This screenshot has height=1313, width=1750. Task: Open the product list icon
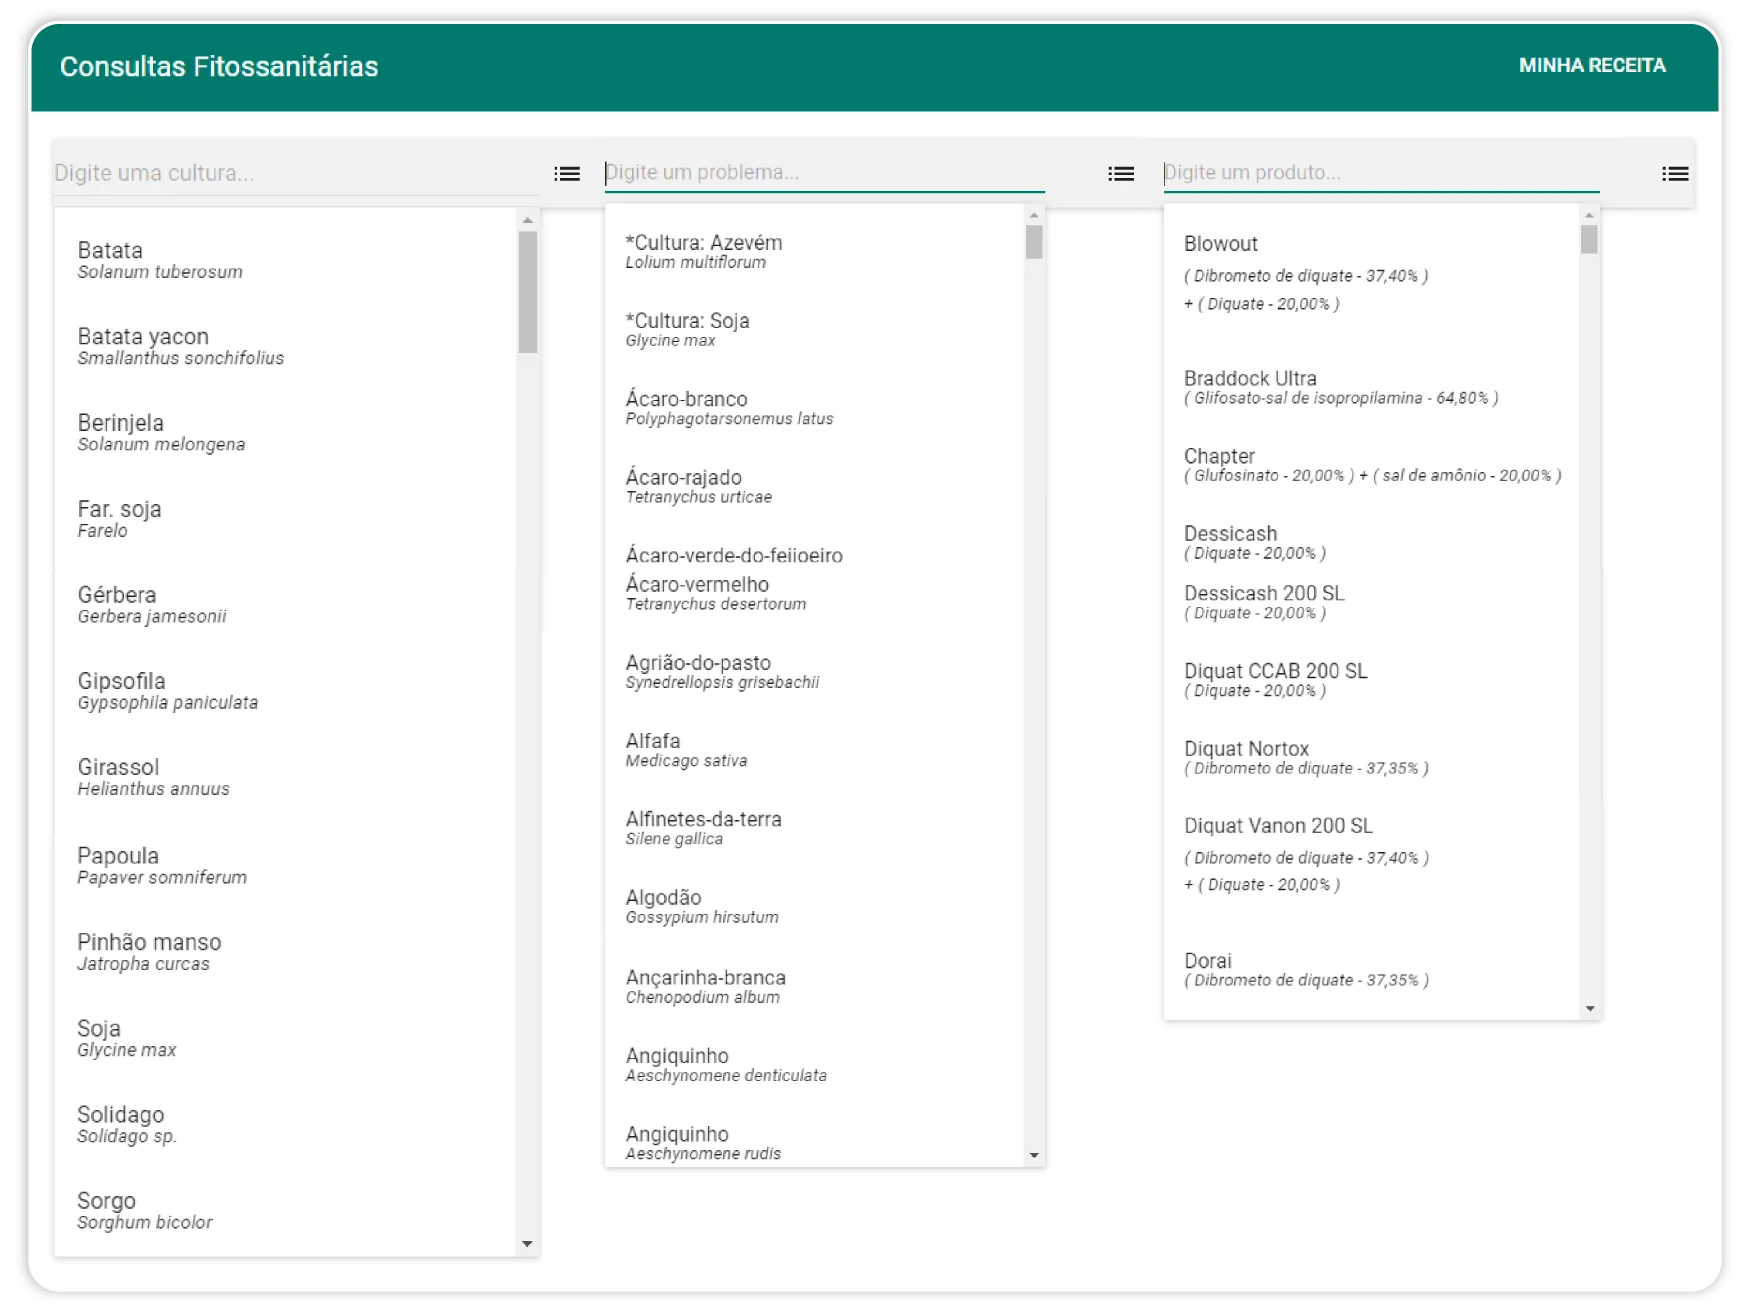1675,174
